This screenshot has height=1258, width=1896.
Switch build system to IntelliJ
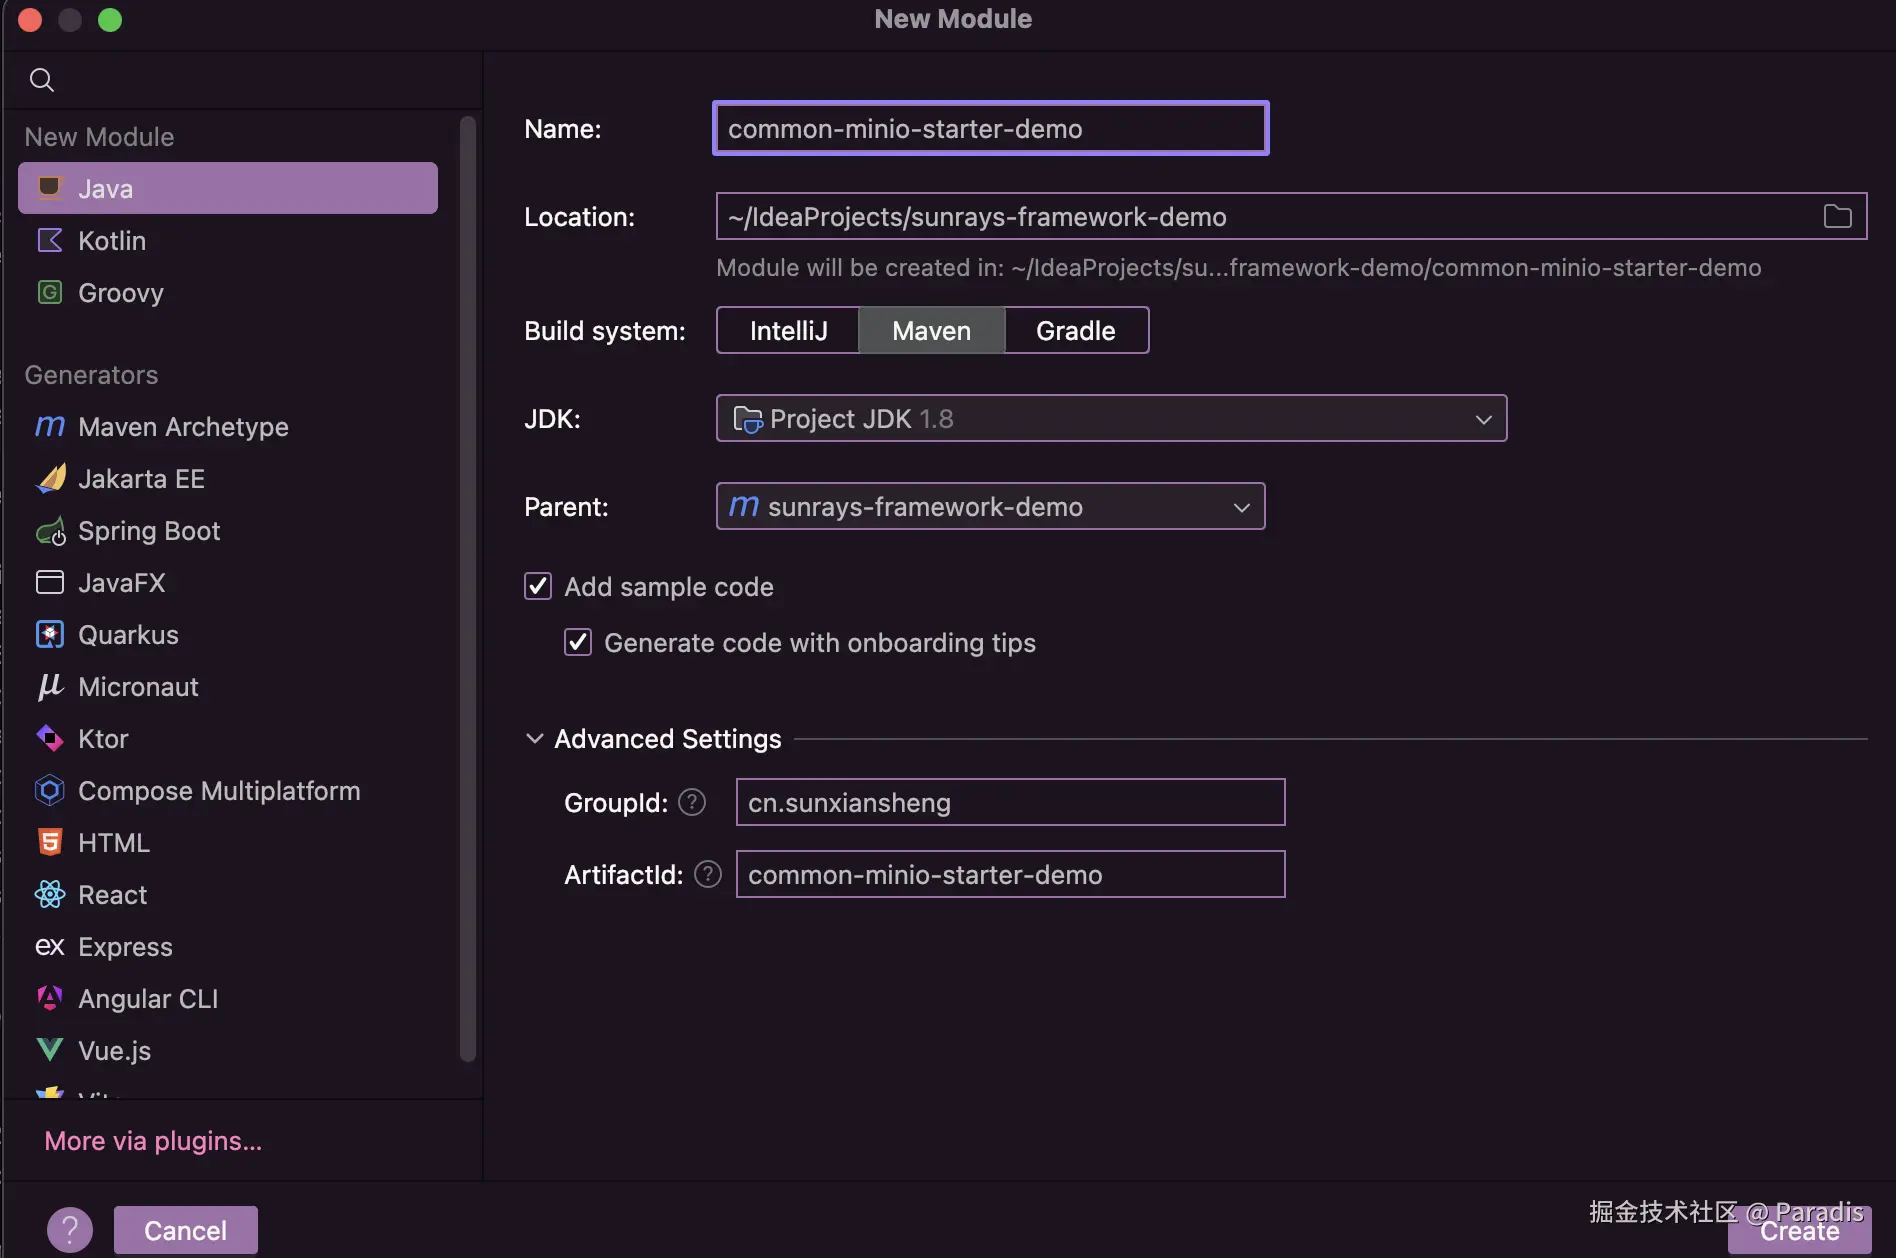pyautogui.click(x=788, y=330)
